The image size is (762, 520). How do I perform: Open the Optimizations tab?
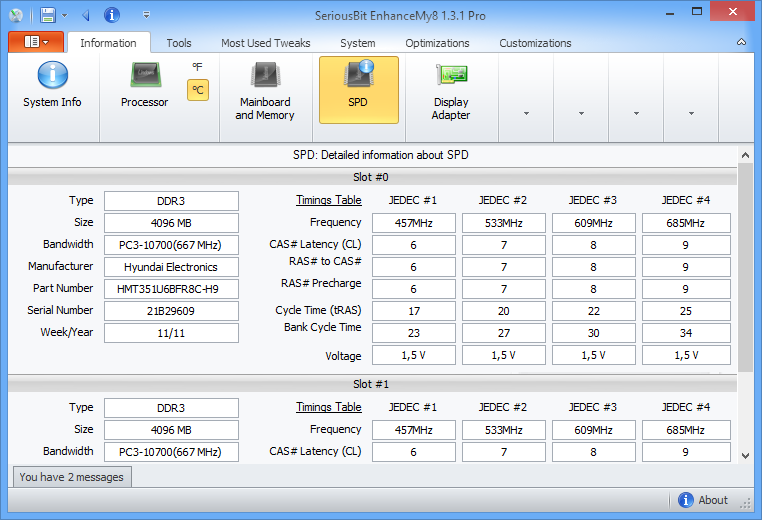tap(437, 43)
